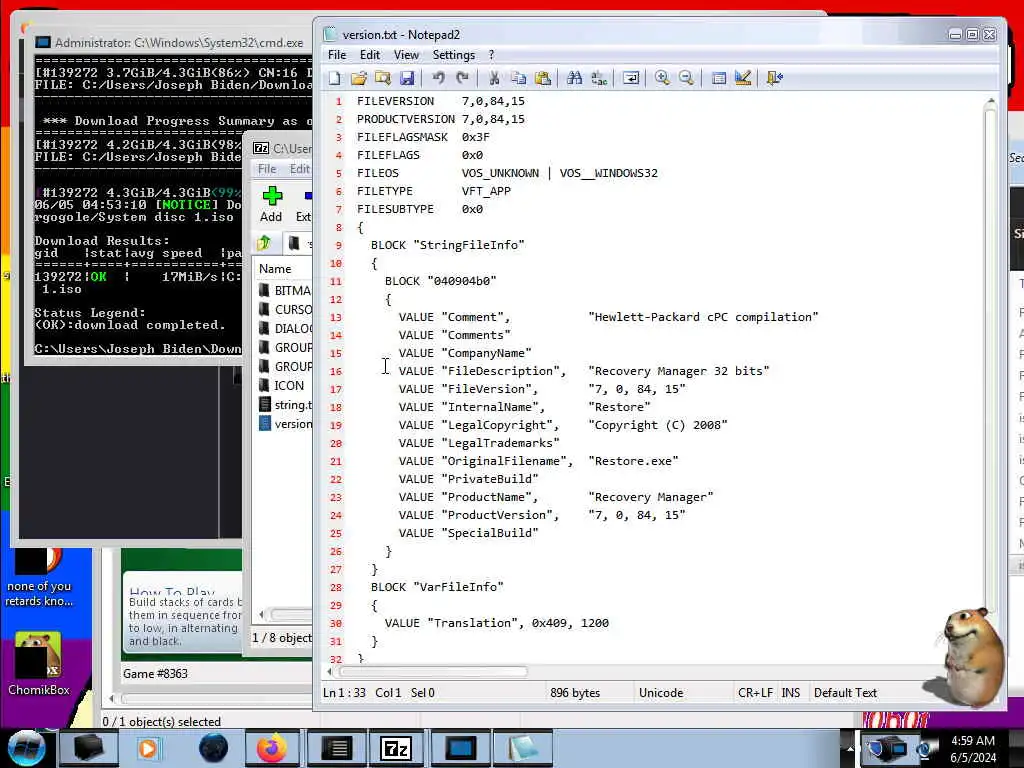Zoom in using the magnifier plus icon
The image size is (1024, 768).
(x=662, y=78)
